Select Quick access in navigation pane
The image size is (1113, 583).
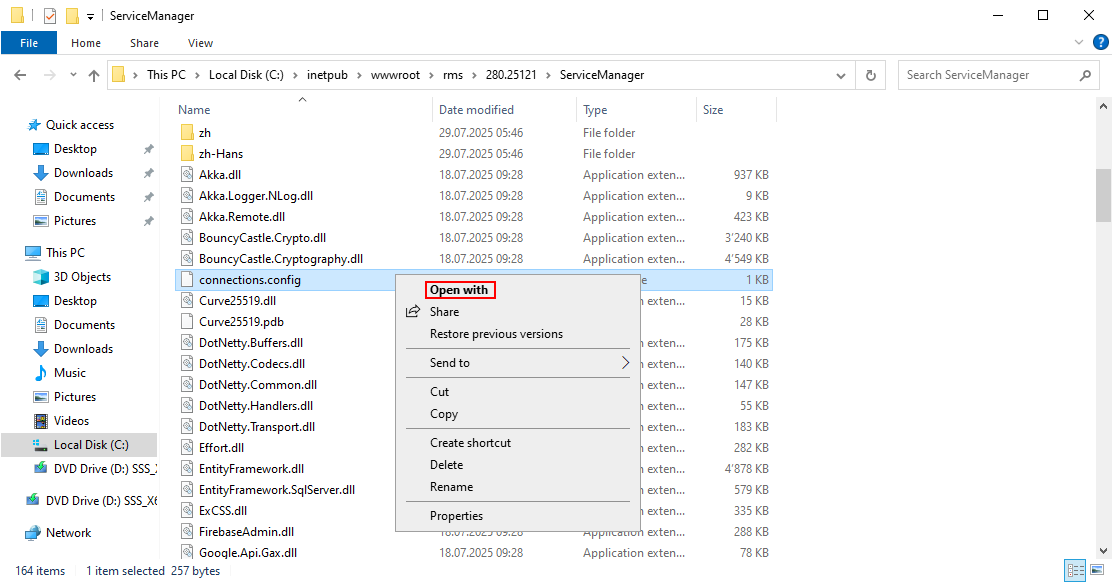(80, 125)
